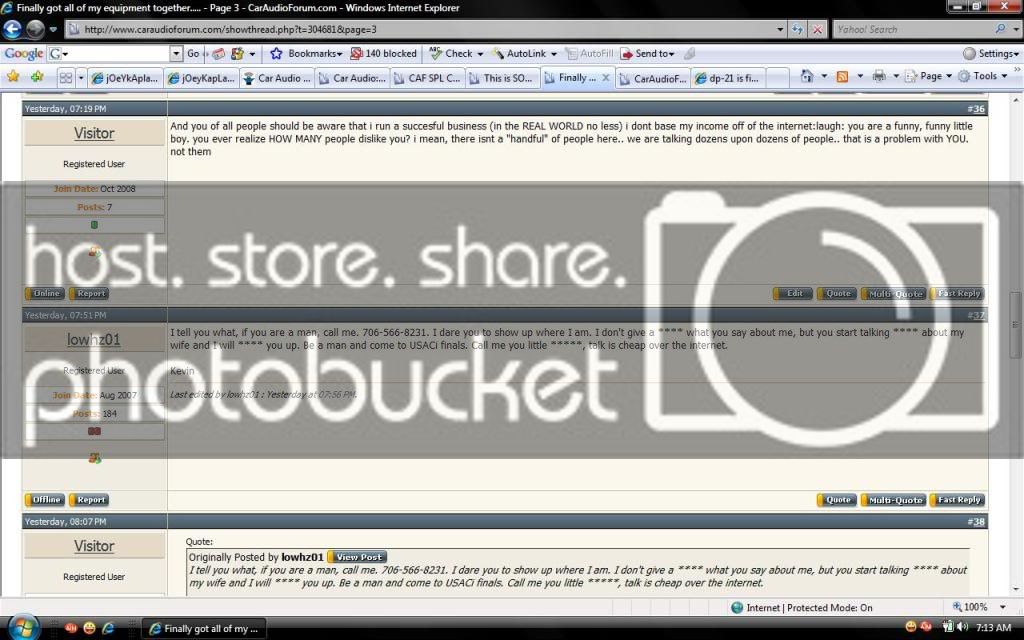The width and height of the screenshot is (1024, 640).
Task: Click Fast Reply on lowhz01's post
Action: click(957, 500)
